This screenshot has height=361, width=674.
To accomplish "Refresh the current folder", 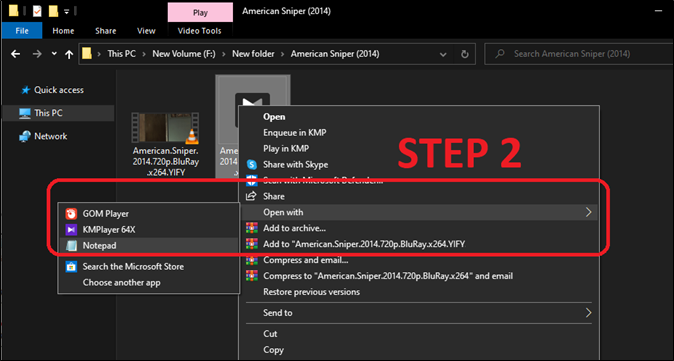I will (464, 54).
